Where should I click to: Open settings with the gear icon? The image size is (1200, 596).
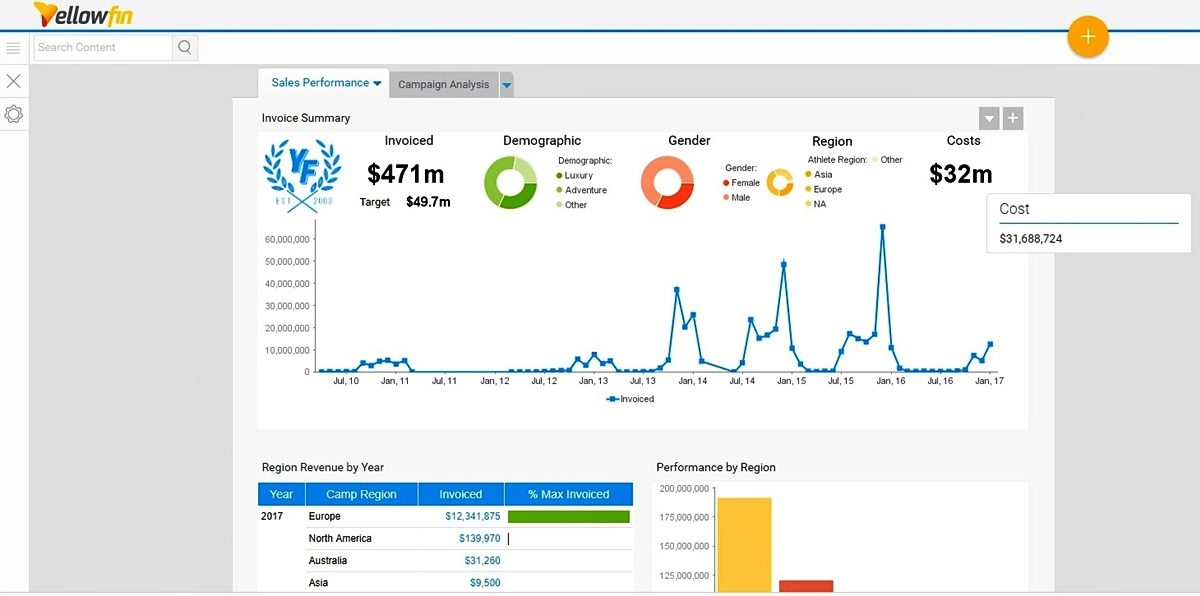(14, 114)
